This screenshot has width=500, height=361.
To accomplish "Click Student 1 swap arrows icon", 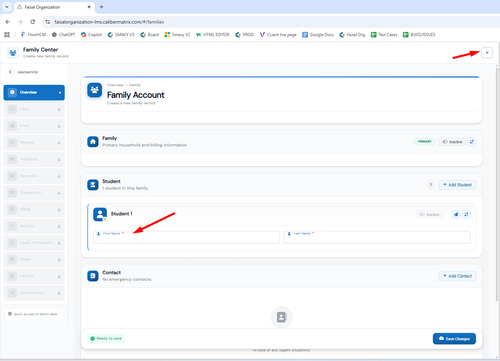I will (x=466, y=214).
